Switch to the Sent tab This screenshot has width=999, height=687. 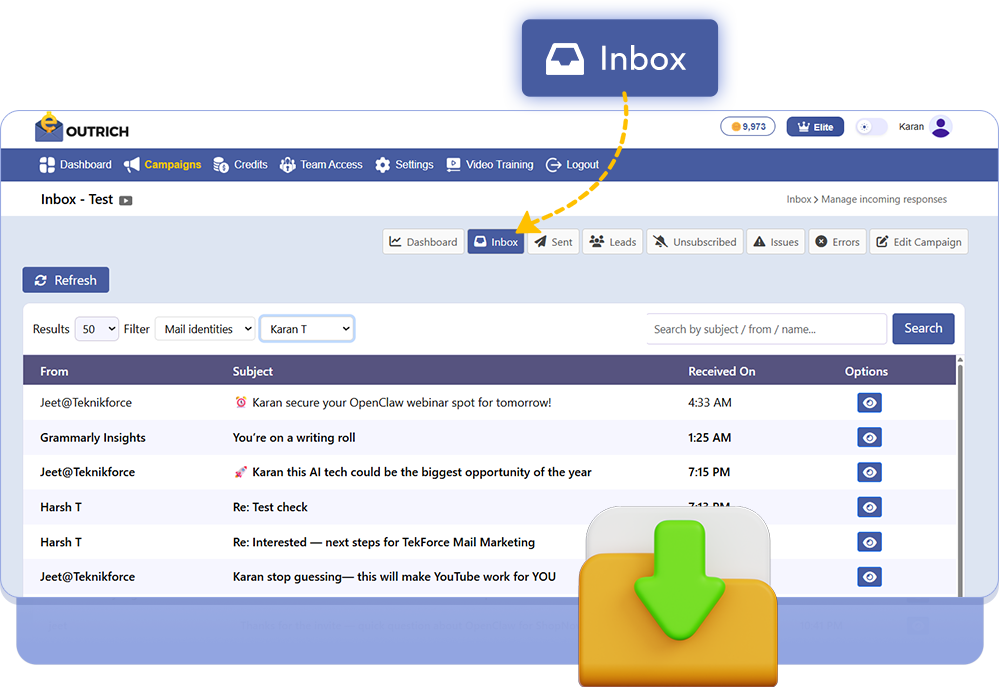553,242
